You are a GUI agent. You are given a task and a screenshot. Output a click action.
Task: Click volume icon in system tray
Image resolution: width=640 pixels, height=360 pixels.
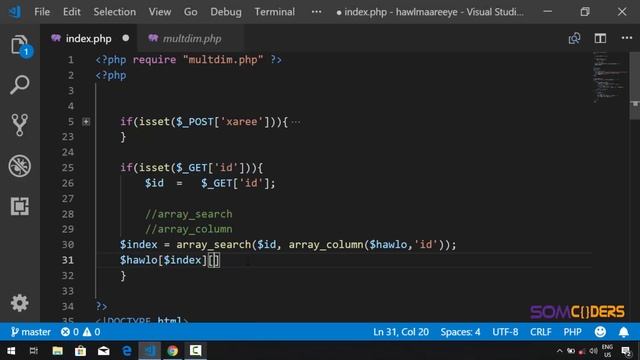click(x=594, y=351)
